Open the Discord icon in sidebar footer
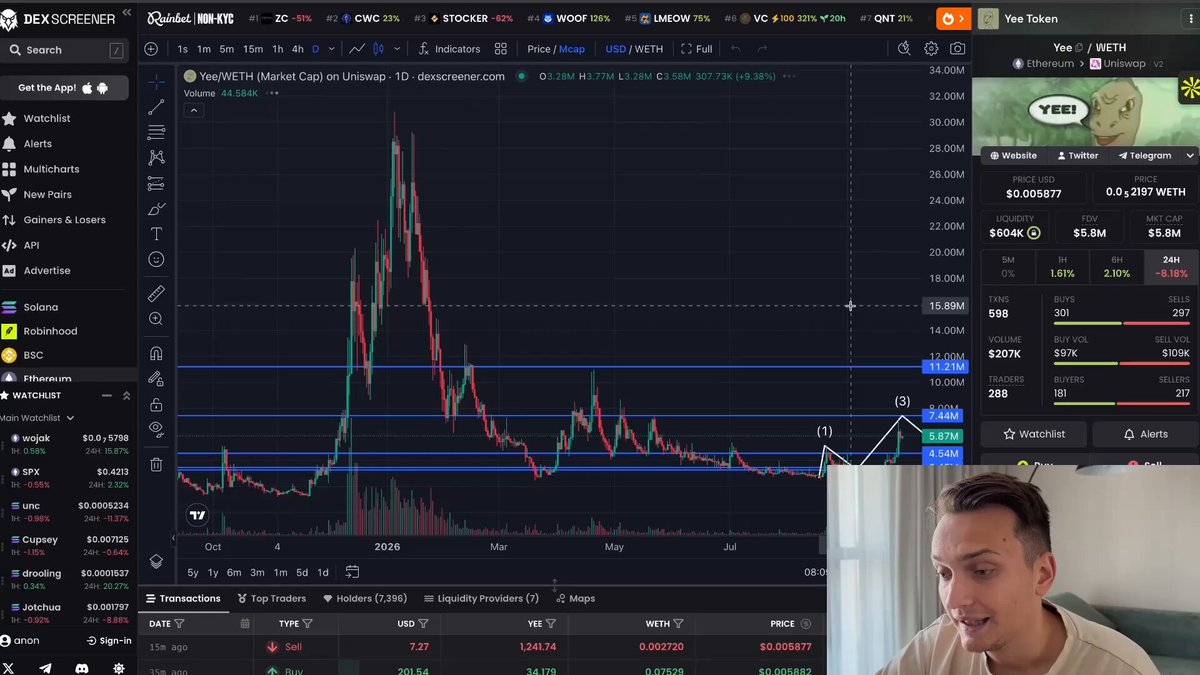The image size is (1200, 675). 82,668
